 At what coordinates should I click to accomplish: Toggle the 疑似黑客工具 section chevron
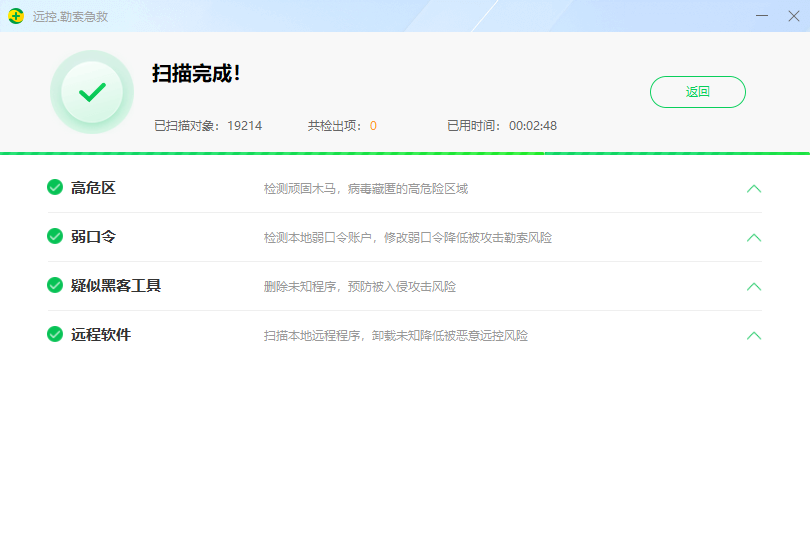click(x=754, y=286)
